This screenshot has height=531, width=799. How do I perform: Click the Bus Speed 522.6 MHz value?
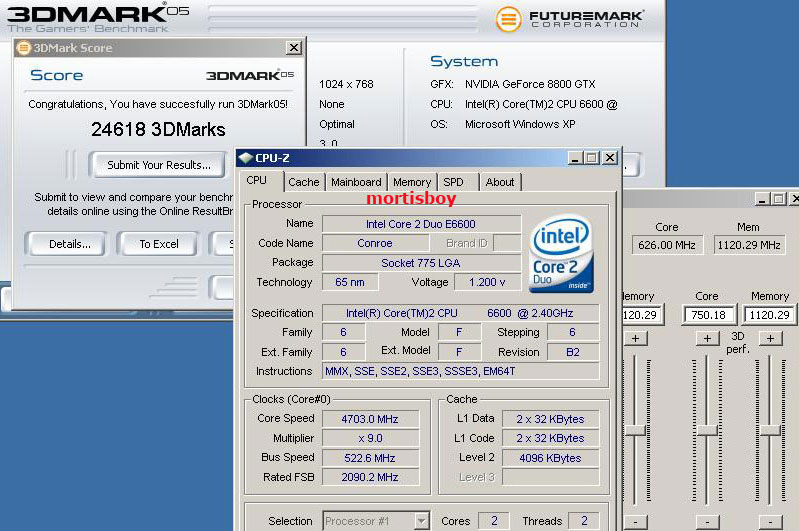370,458
